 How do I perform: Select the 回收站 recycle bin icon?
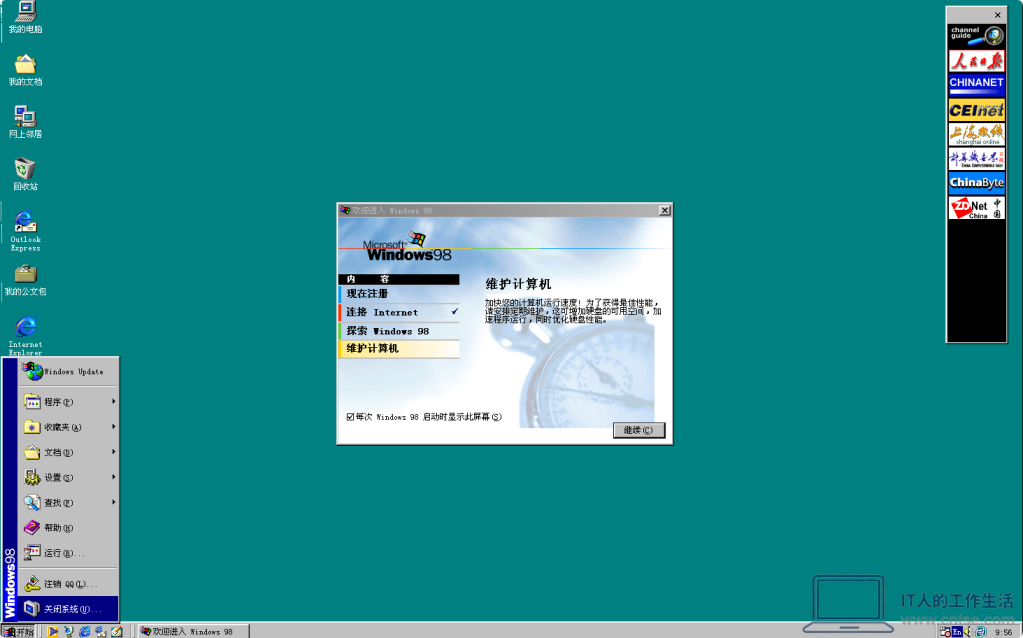[x=25, y=175]
